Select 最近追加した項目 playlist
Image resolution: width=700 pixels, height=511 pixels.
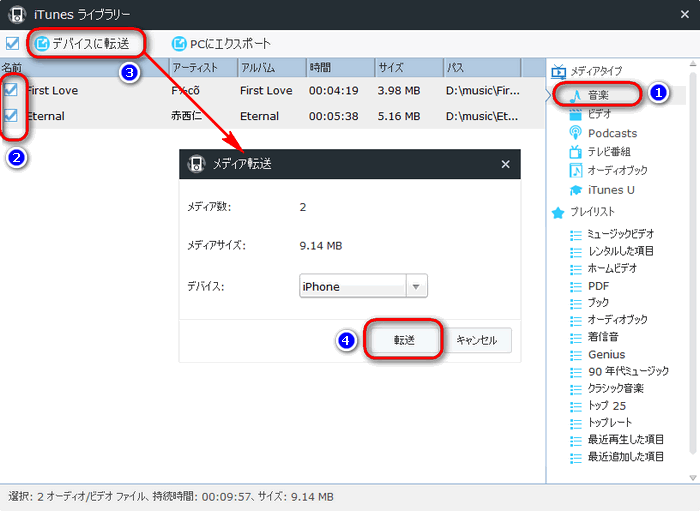click(x=625, y=457)
